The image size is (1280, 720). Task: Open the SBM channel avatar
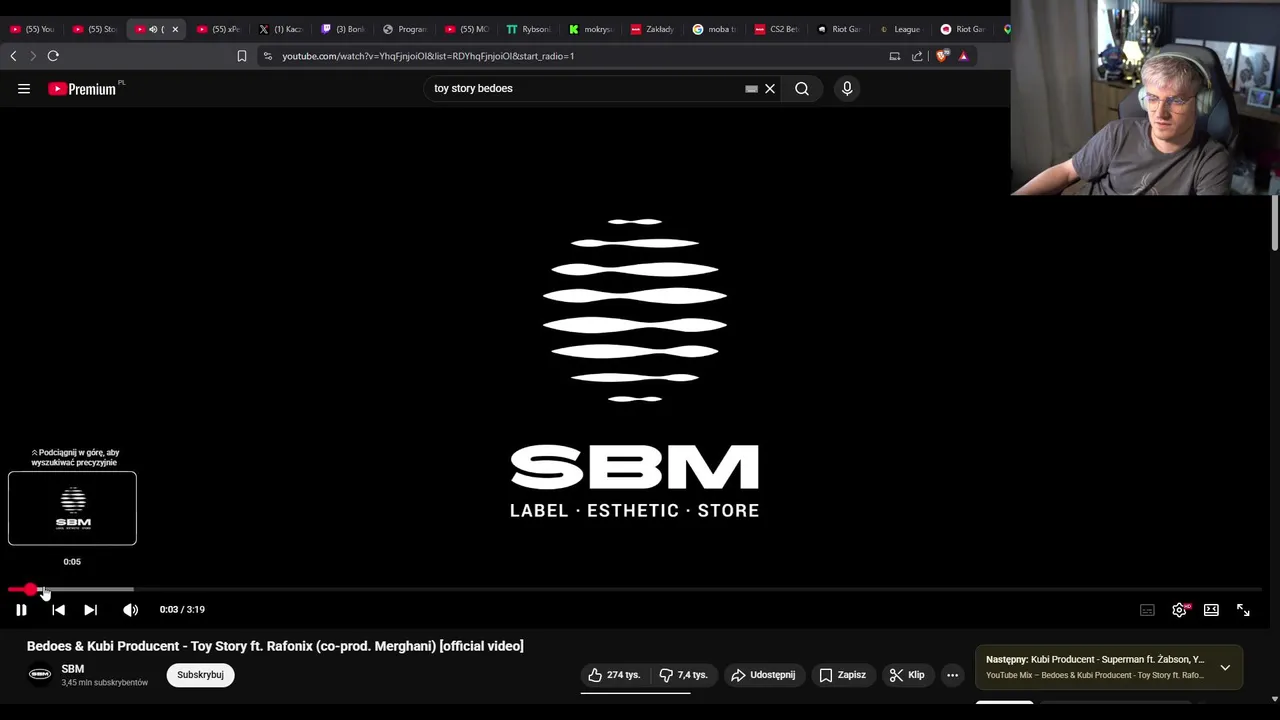click(x=40, y=675)
